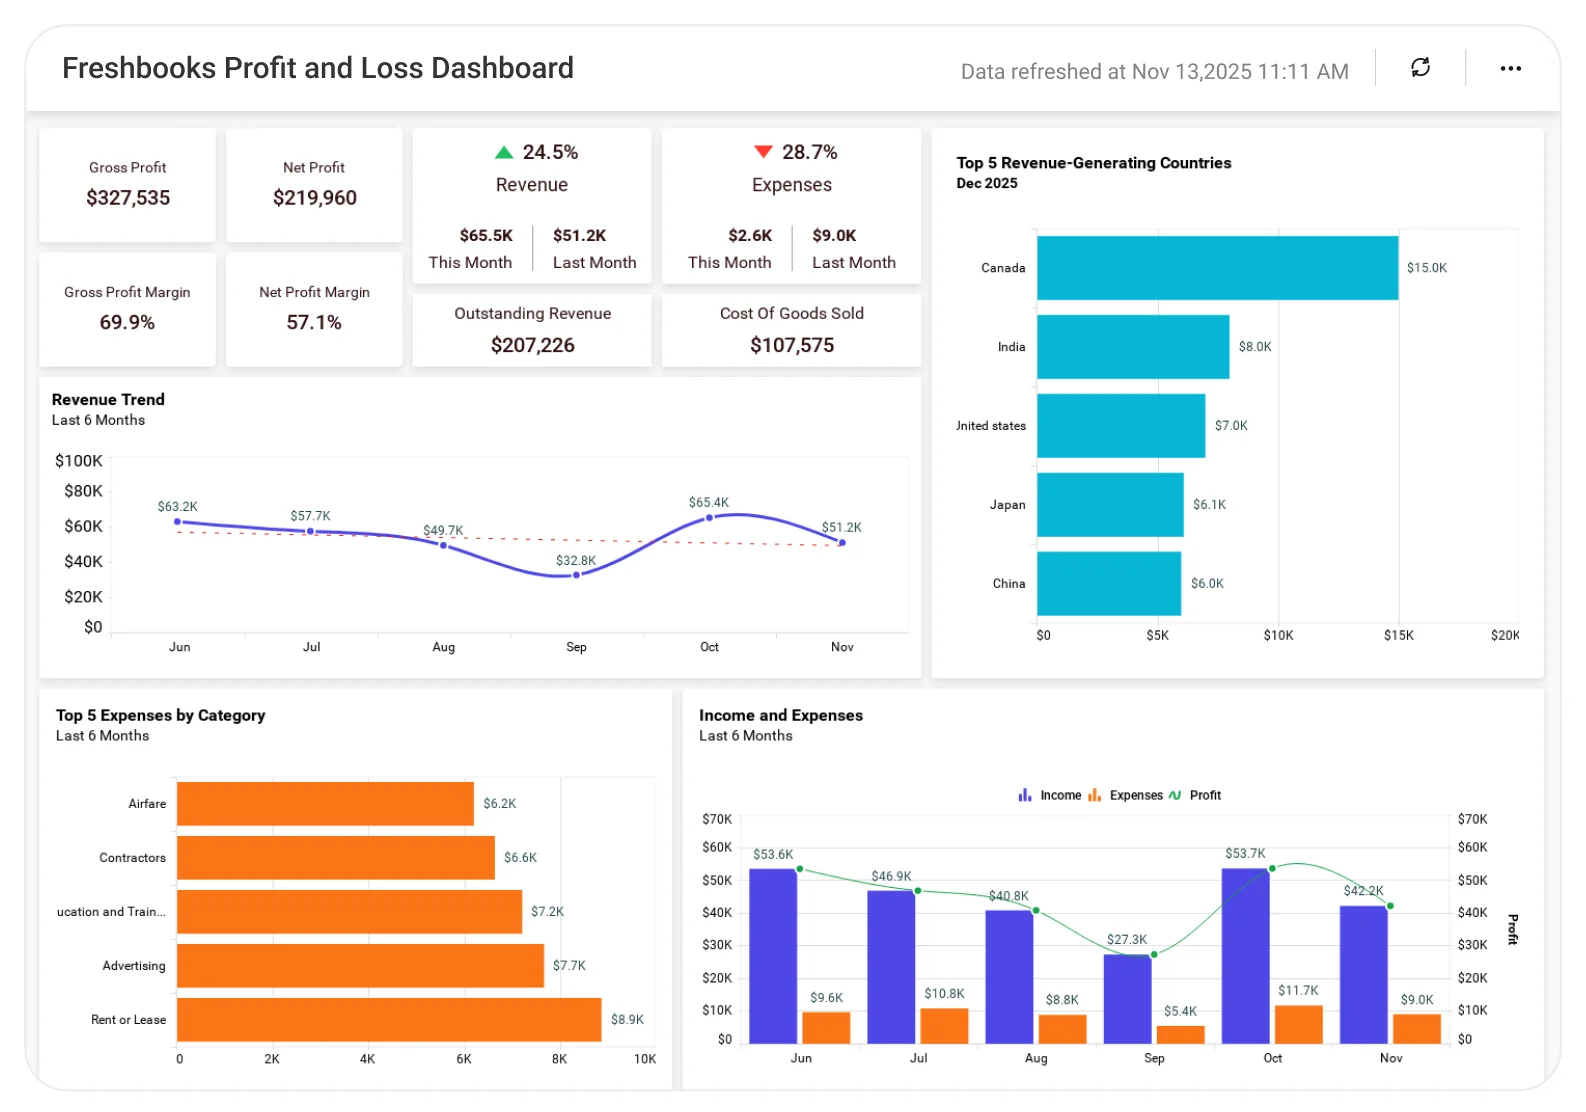Click the green revenue increase arrow
Screen dimensions: 1586x1112
pos(504,152)
